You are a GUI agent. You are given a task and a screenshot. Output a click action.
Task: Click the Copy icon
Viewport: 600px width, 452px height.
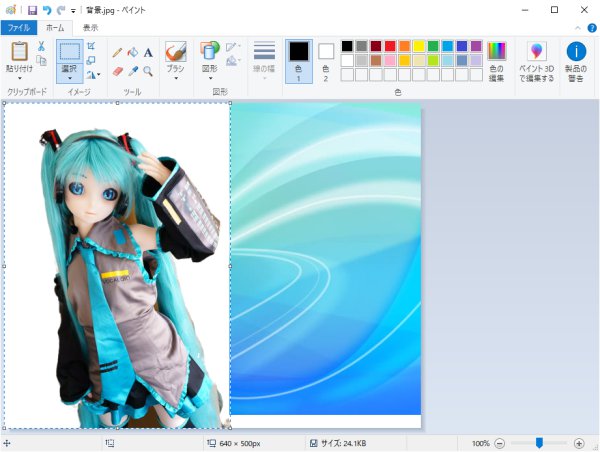(x=41, y=60)
